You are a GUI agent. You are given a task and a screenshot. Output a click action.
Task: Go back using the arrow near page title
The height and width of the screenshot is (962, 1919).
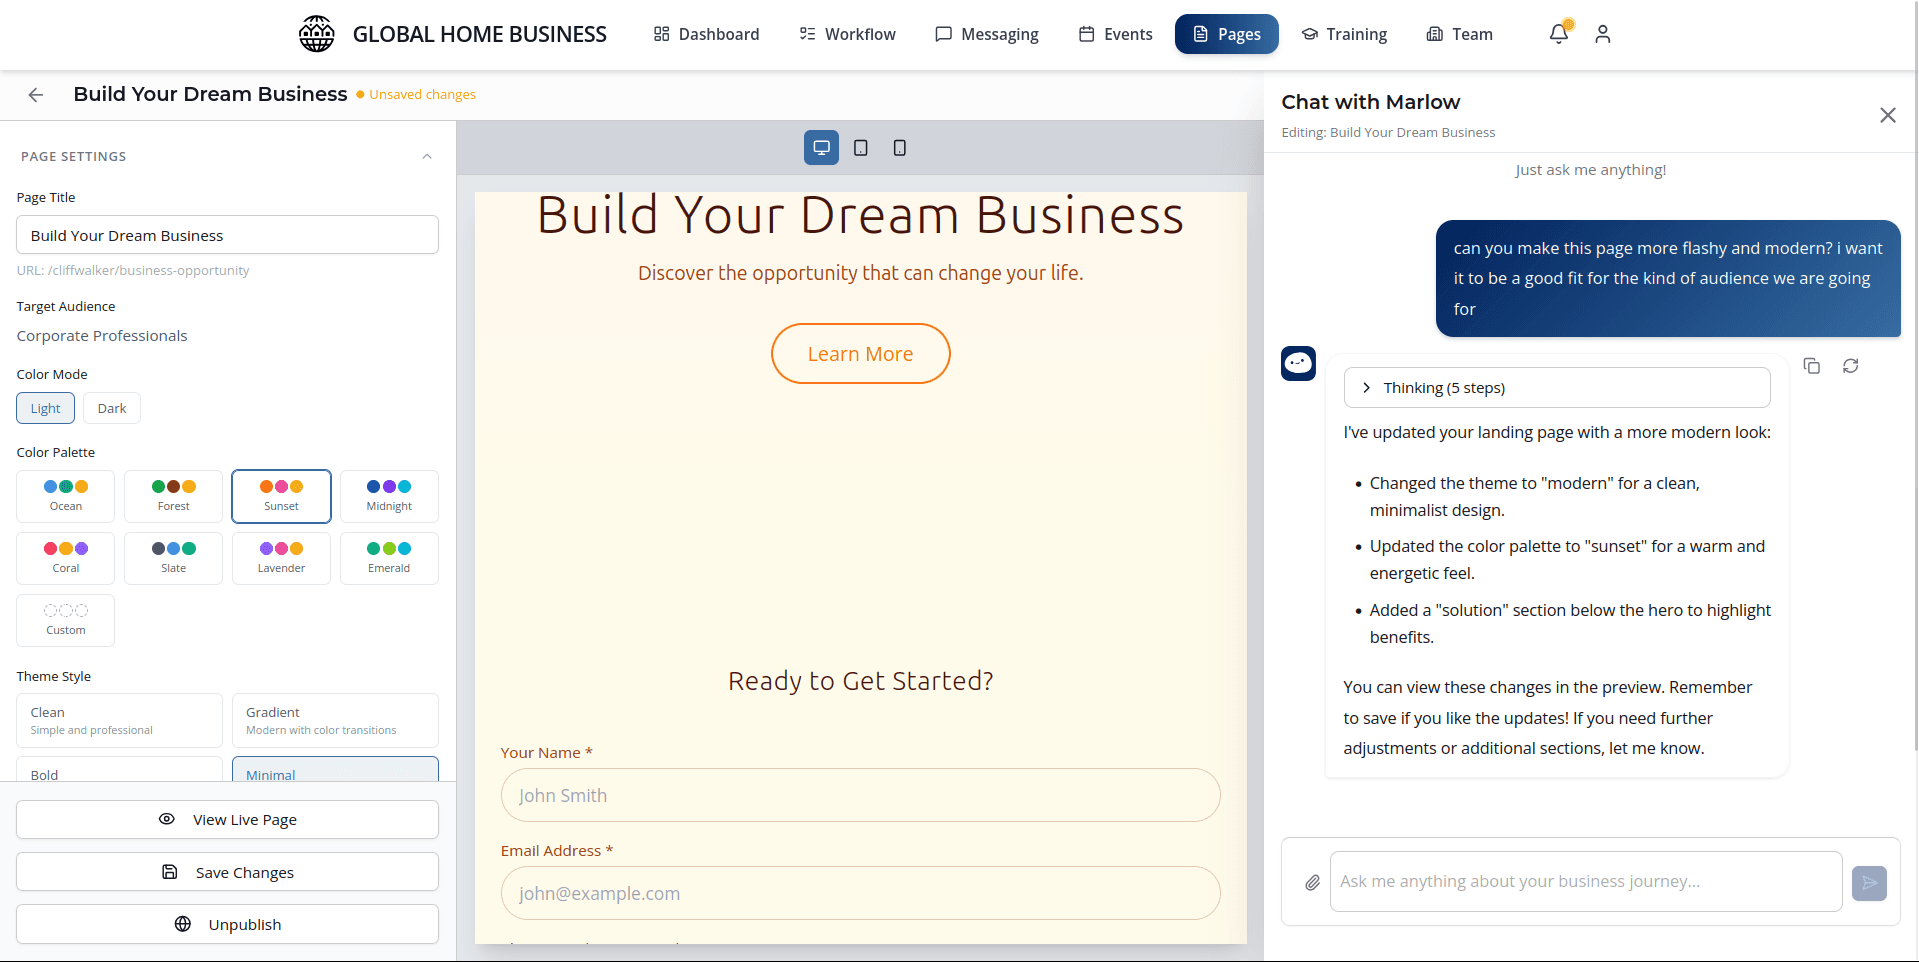36,94
